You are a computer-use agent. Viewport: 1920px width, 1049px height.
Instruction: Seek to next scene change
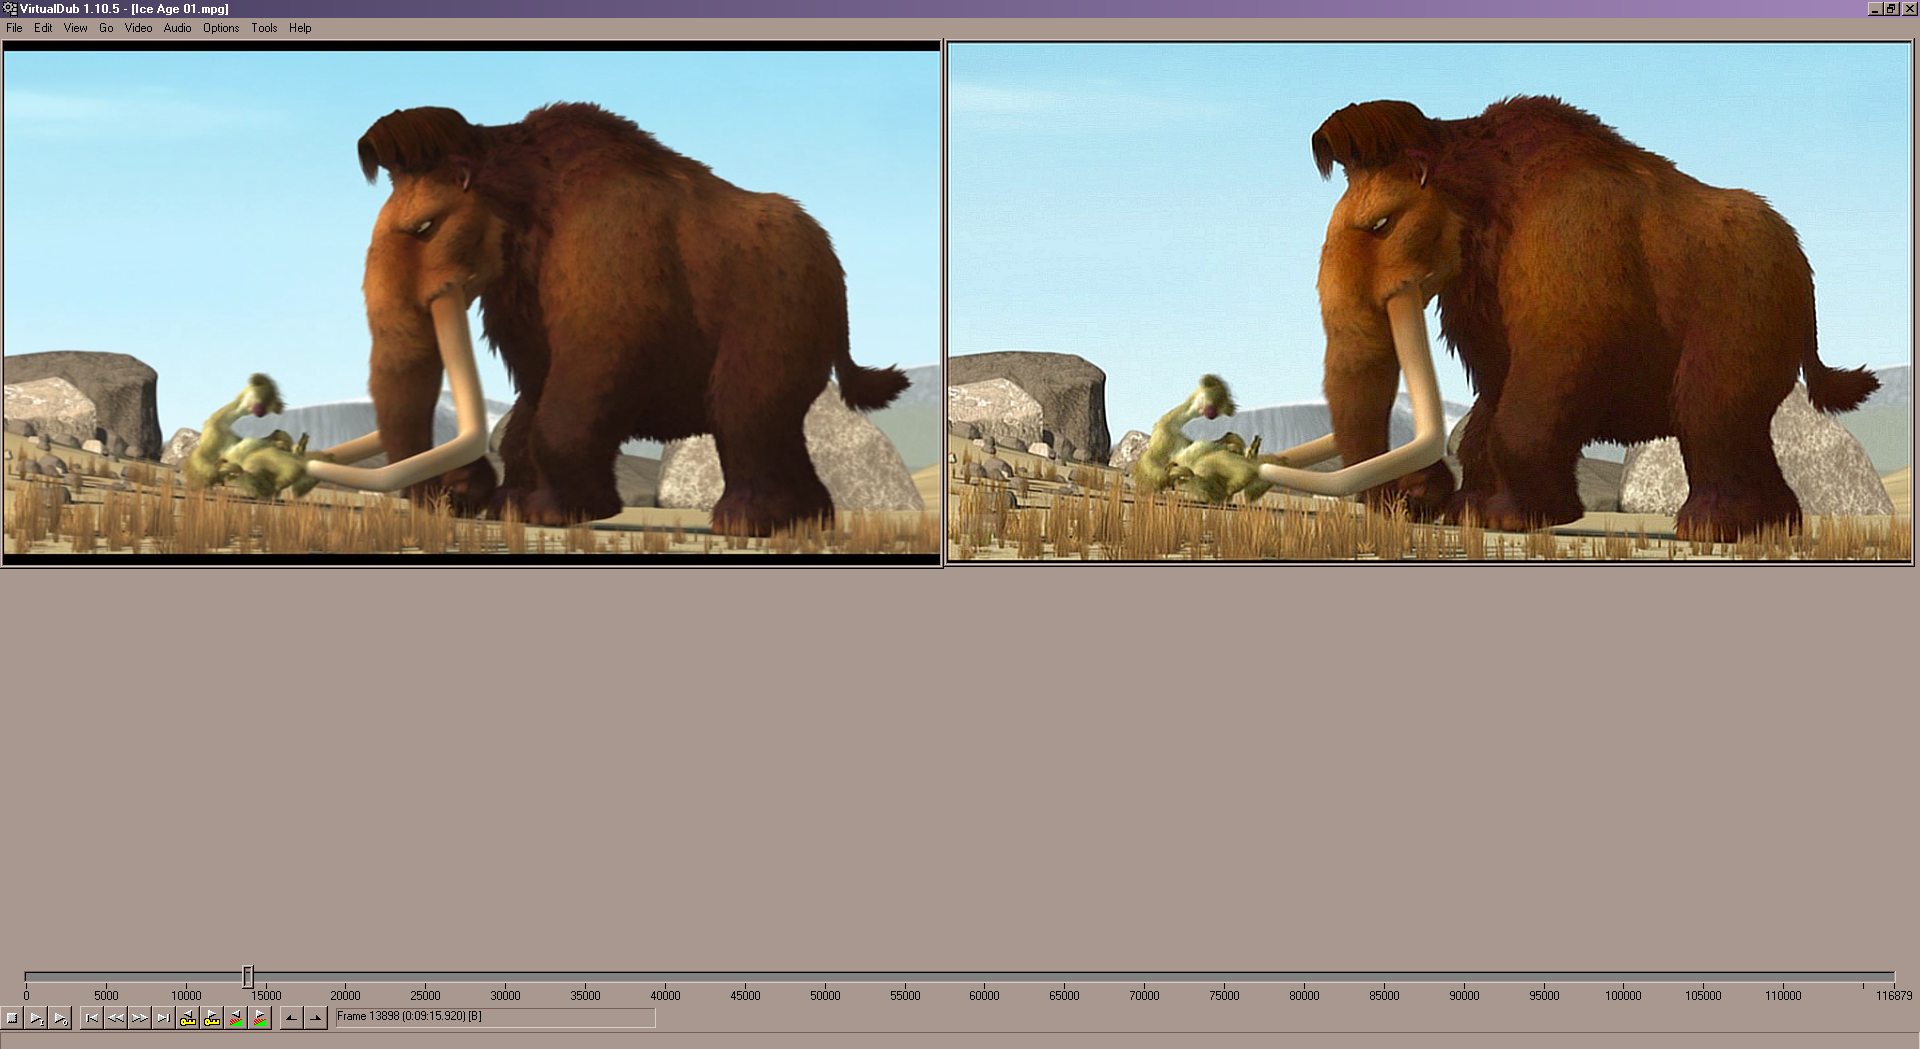point(260,1018)
